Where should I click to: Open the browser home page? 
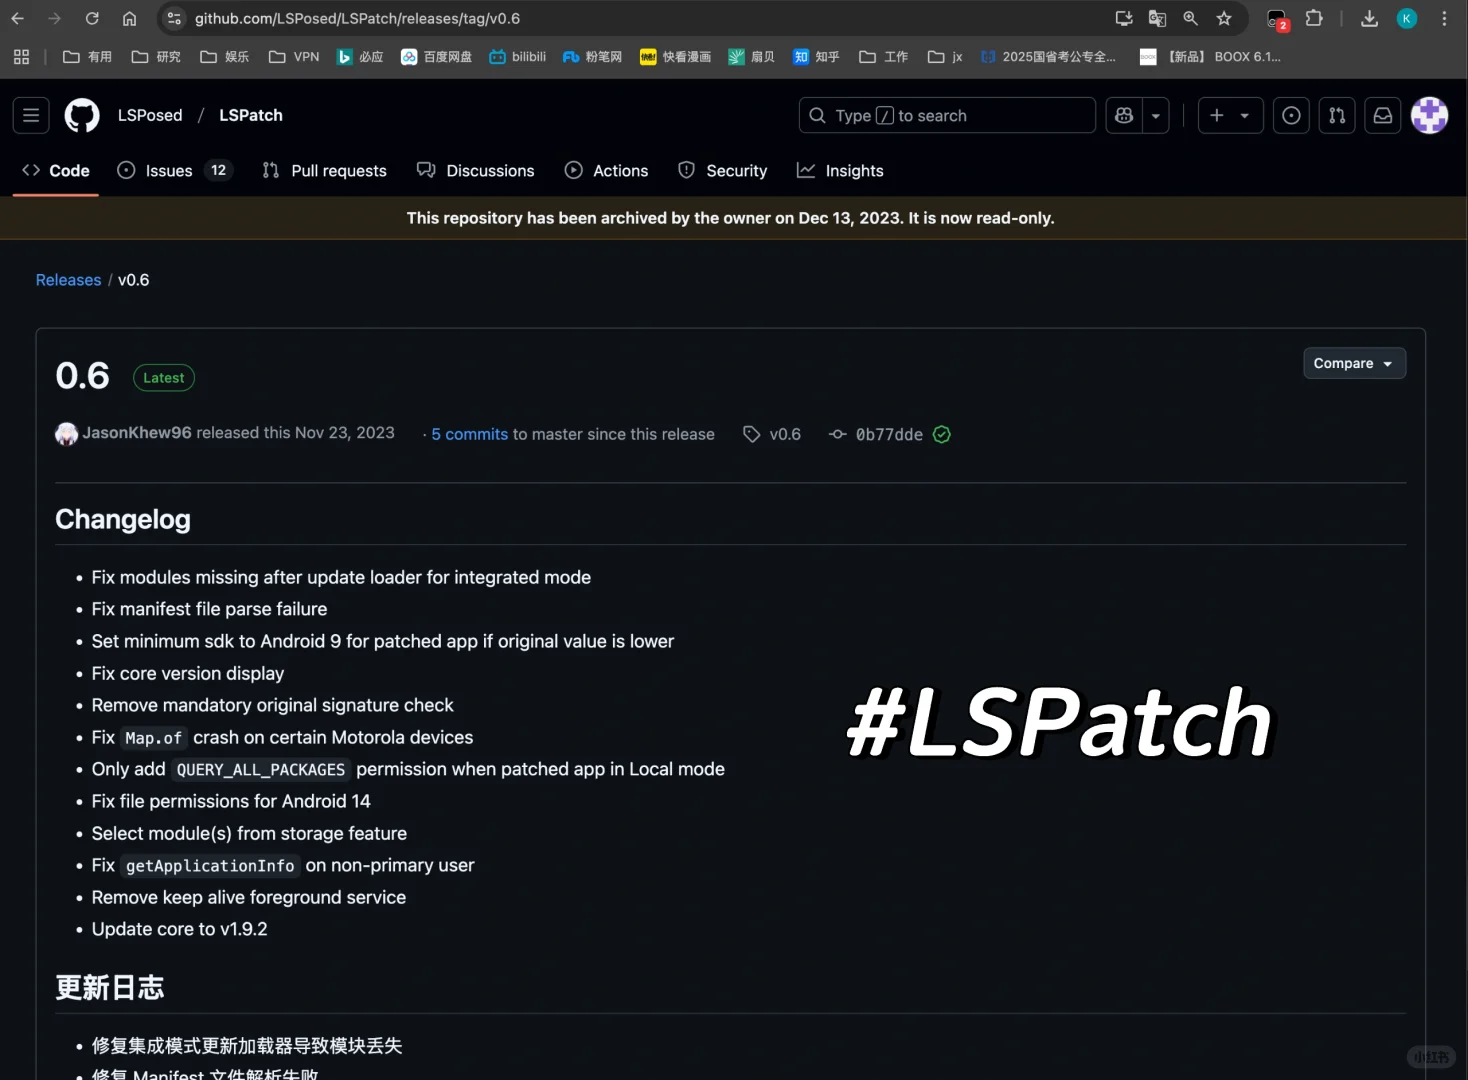point(129,18)
